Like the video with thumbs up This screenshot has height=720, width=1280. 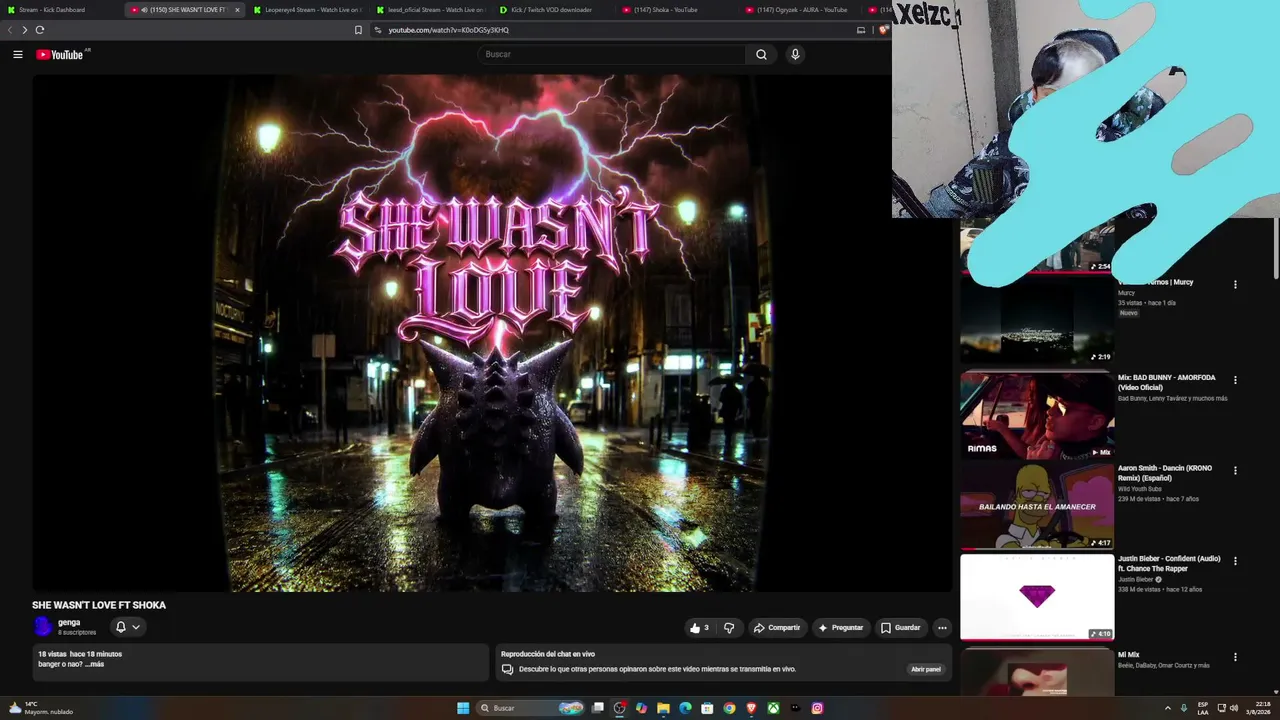[x=699, y=628]
